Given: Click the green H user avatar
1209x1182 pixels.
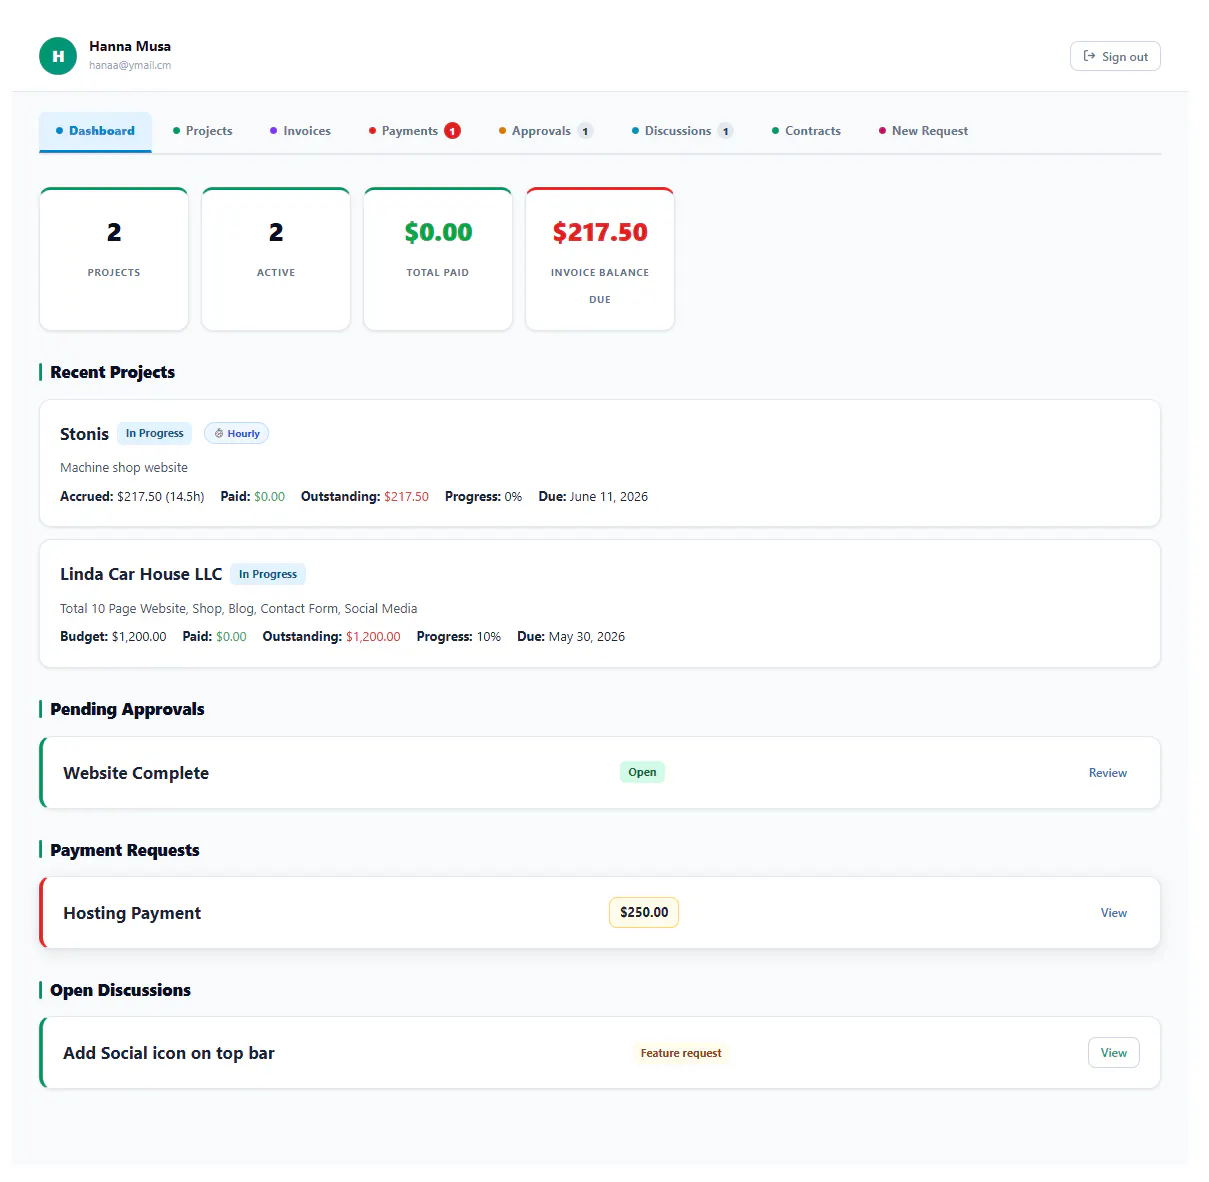Looking at the screenshot, I should pyautogui.click(x=58, y=56).
